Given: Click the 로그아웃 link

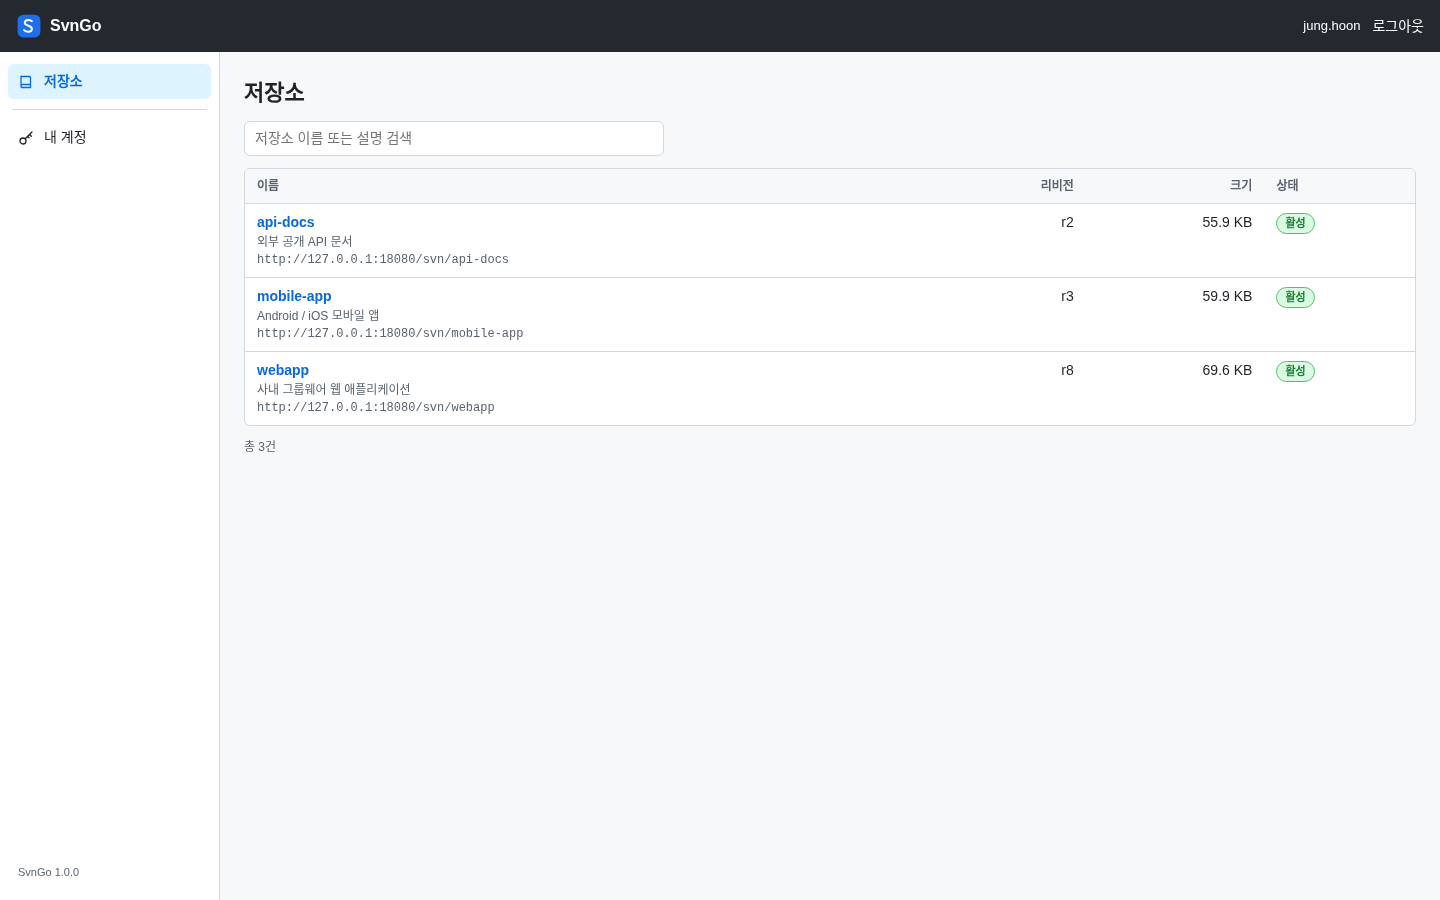Looking at the screenshot, I should (x=1398, y=26).
